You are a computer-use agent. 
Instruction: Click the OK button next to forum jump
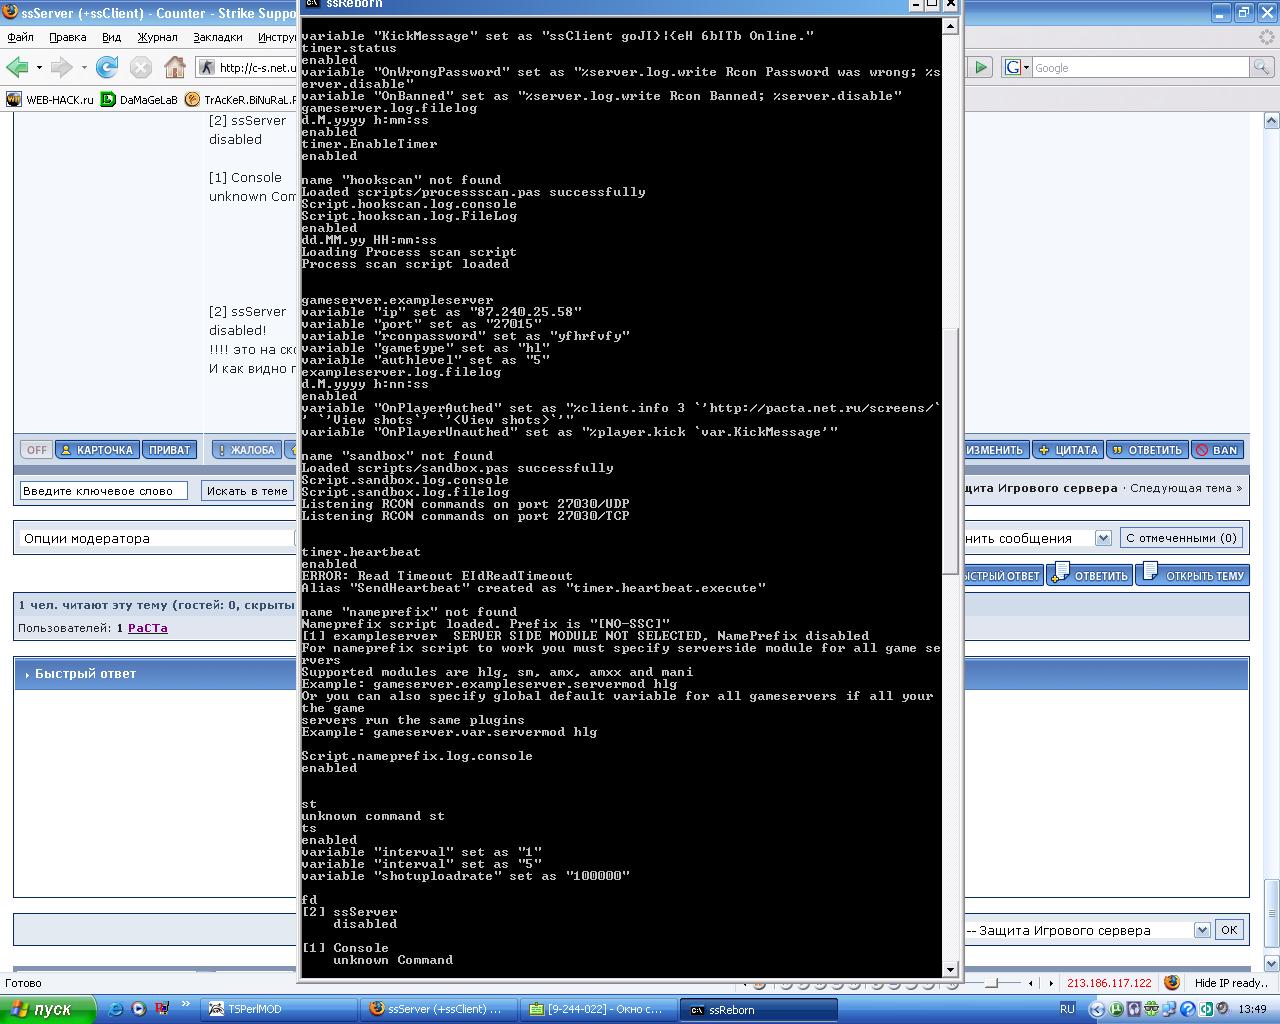[x=1229, y=930]
